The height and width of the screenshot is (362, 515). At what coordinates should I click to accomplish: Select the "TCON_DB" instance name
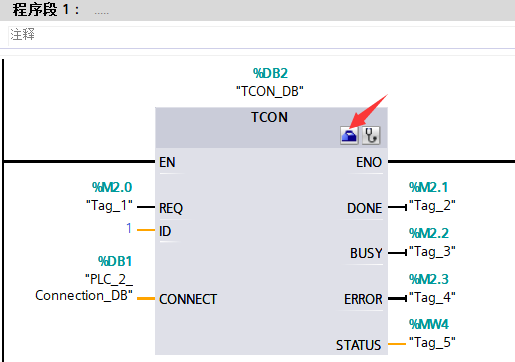pyautogui.click(x=270, y=91)
